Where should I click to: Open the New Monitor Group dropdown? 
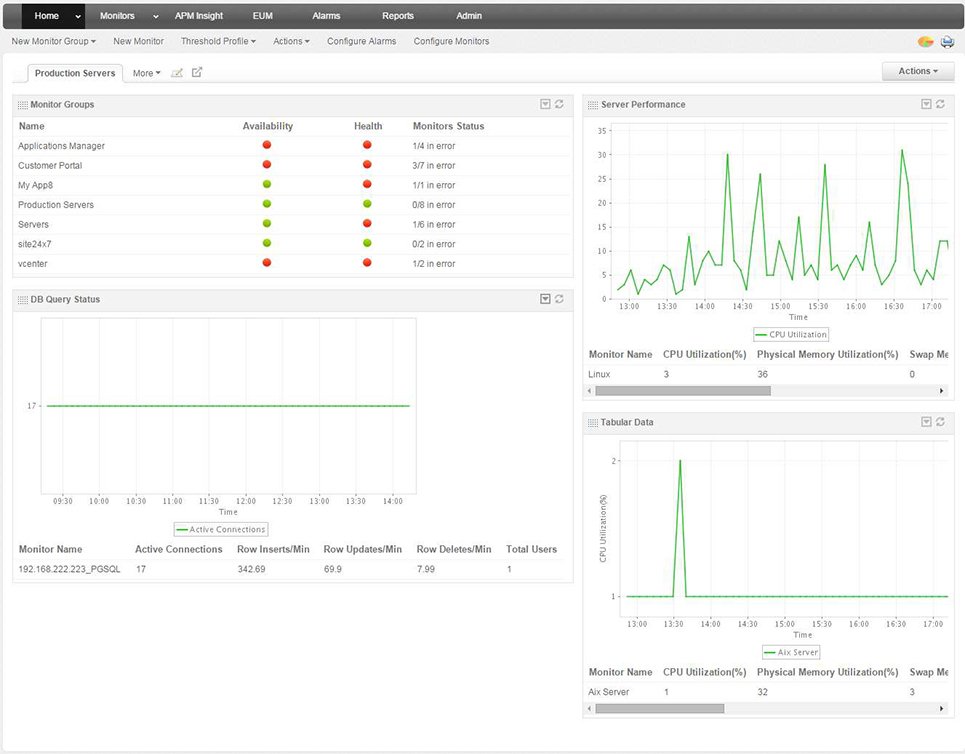53,41
